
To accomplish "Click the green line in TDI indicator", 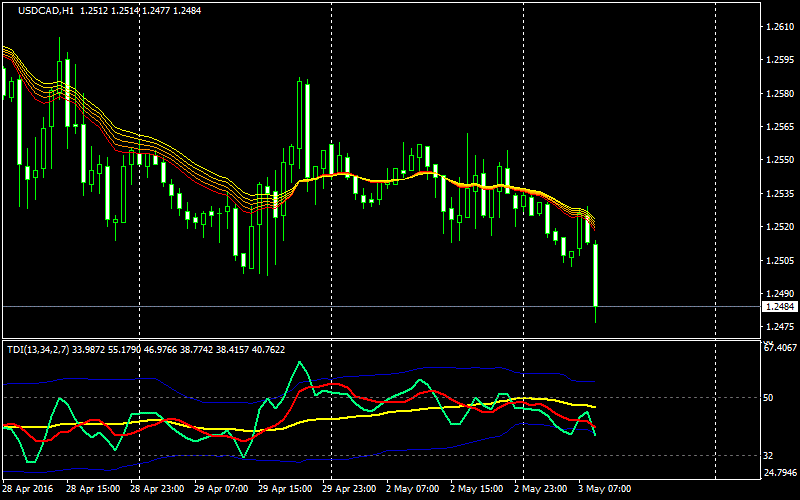I will tap(300, 363).
